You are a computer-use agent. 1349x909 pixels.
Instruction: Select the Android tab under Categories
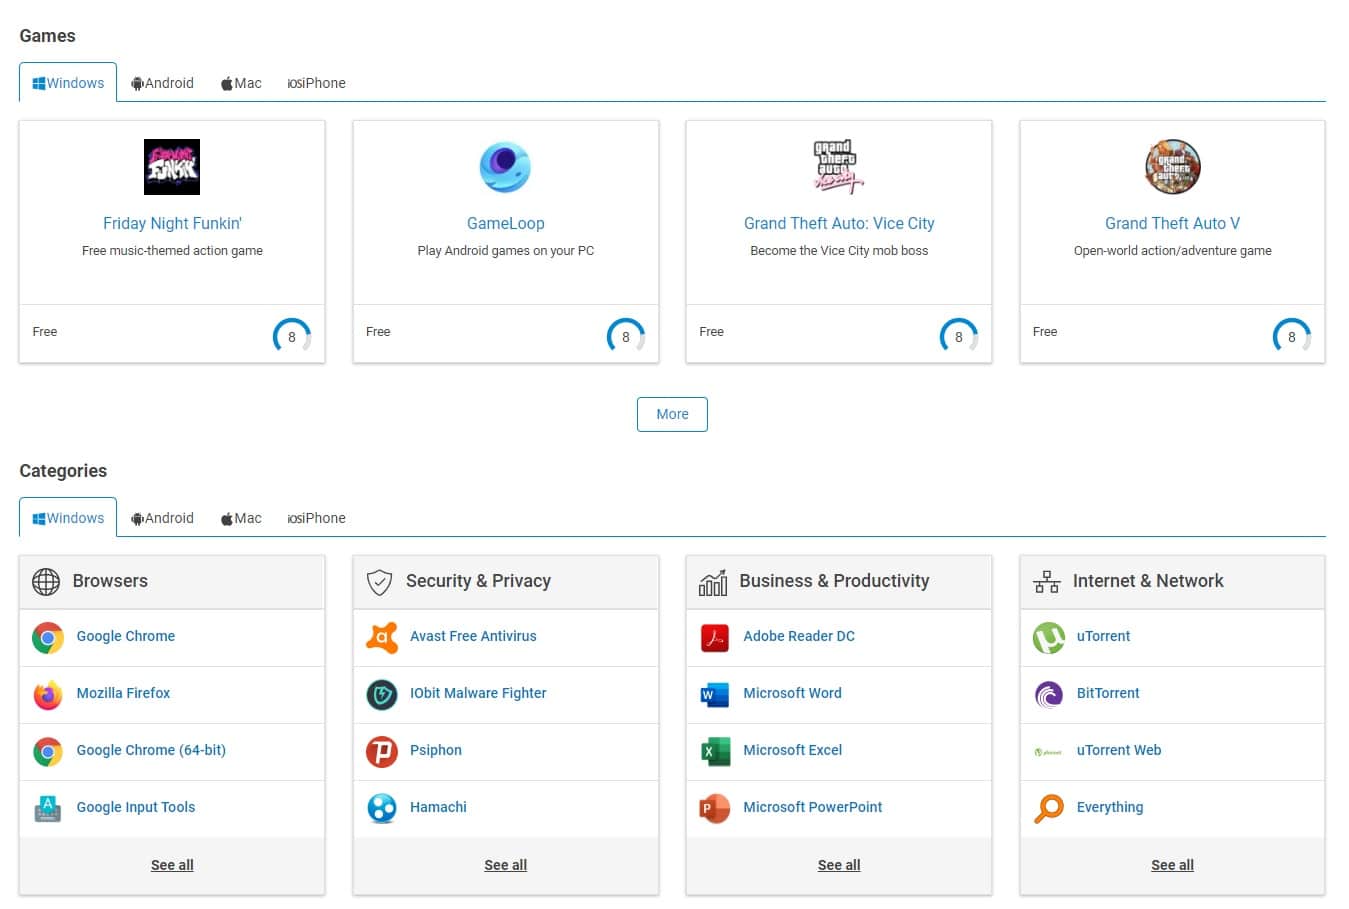tap(162, 518)
